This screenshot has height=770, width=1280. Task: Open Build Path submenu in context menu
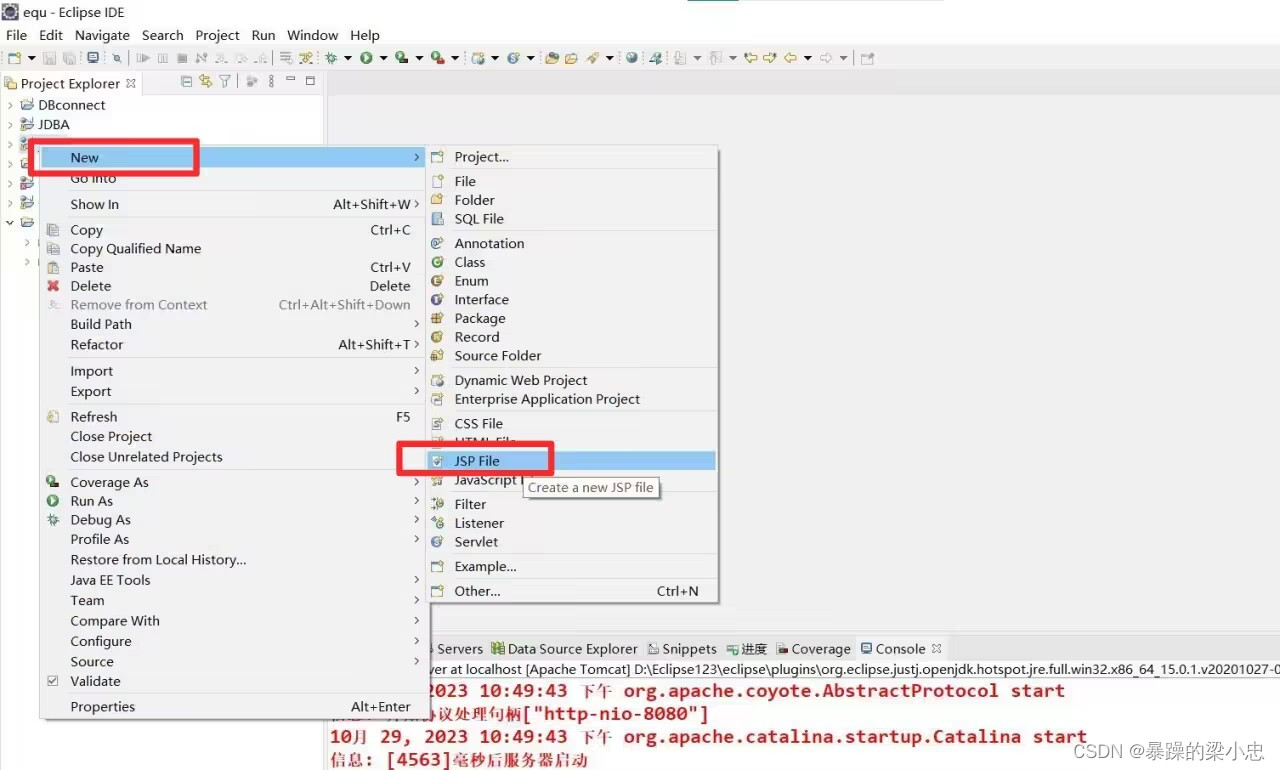(233, 324)
